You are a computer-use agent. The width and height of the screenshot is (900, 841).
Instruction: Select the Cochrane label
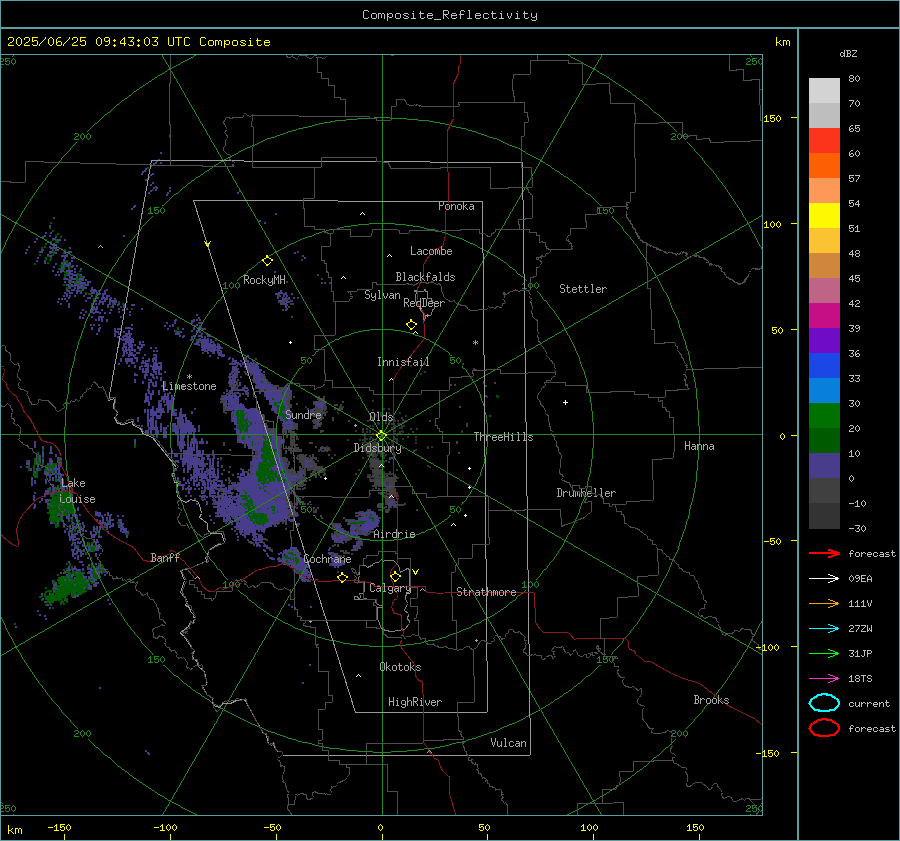coord(327,559)
